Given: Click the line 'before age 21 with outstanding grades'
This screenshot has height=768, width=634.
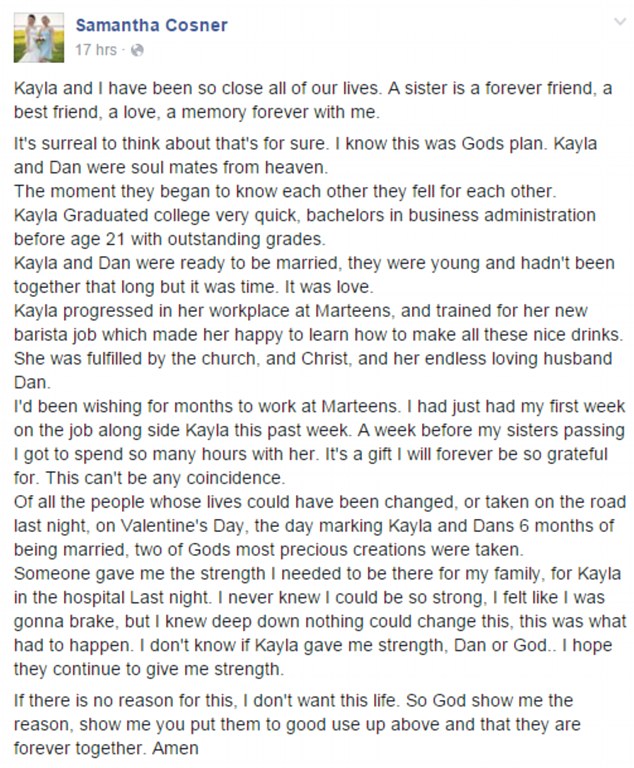Looking at the screenshot, I should pyautogui.click(x=170, y=239).
